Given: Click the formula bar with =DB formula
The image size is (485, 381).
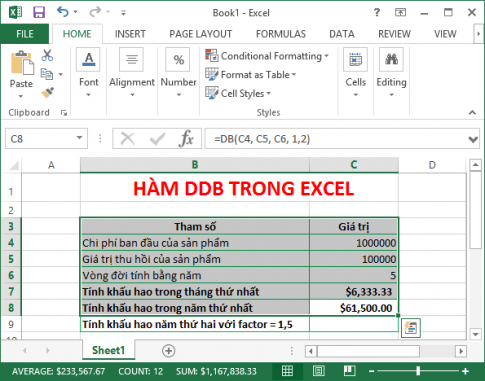Looking at the screenshot, I should [335, 138].
